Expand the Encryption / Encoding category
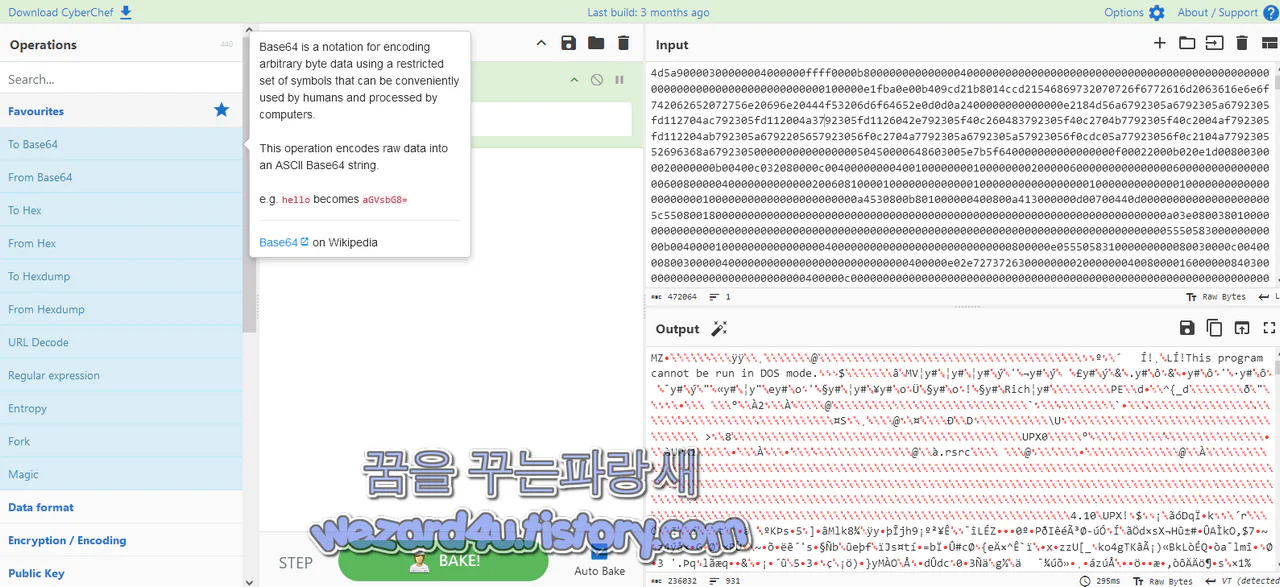This screenshot has height=587, width=1280. [67, 540]
